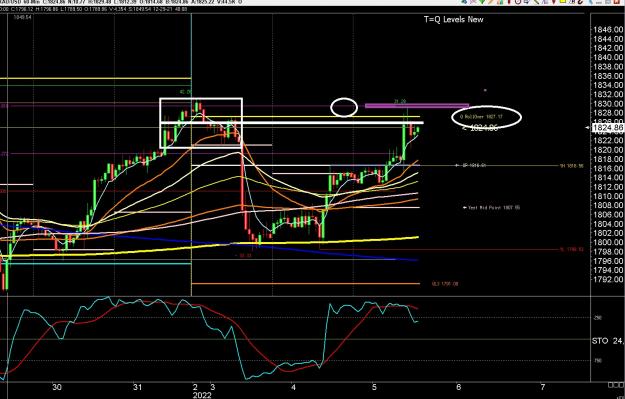The width and height of the screenshot is (625, 399).
Task: Select date label 5 on time axis
Action: [x=374, y=387]
